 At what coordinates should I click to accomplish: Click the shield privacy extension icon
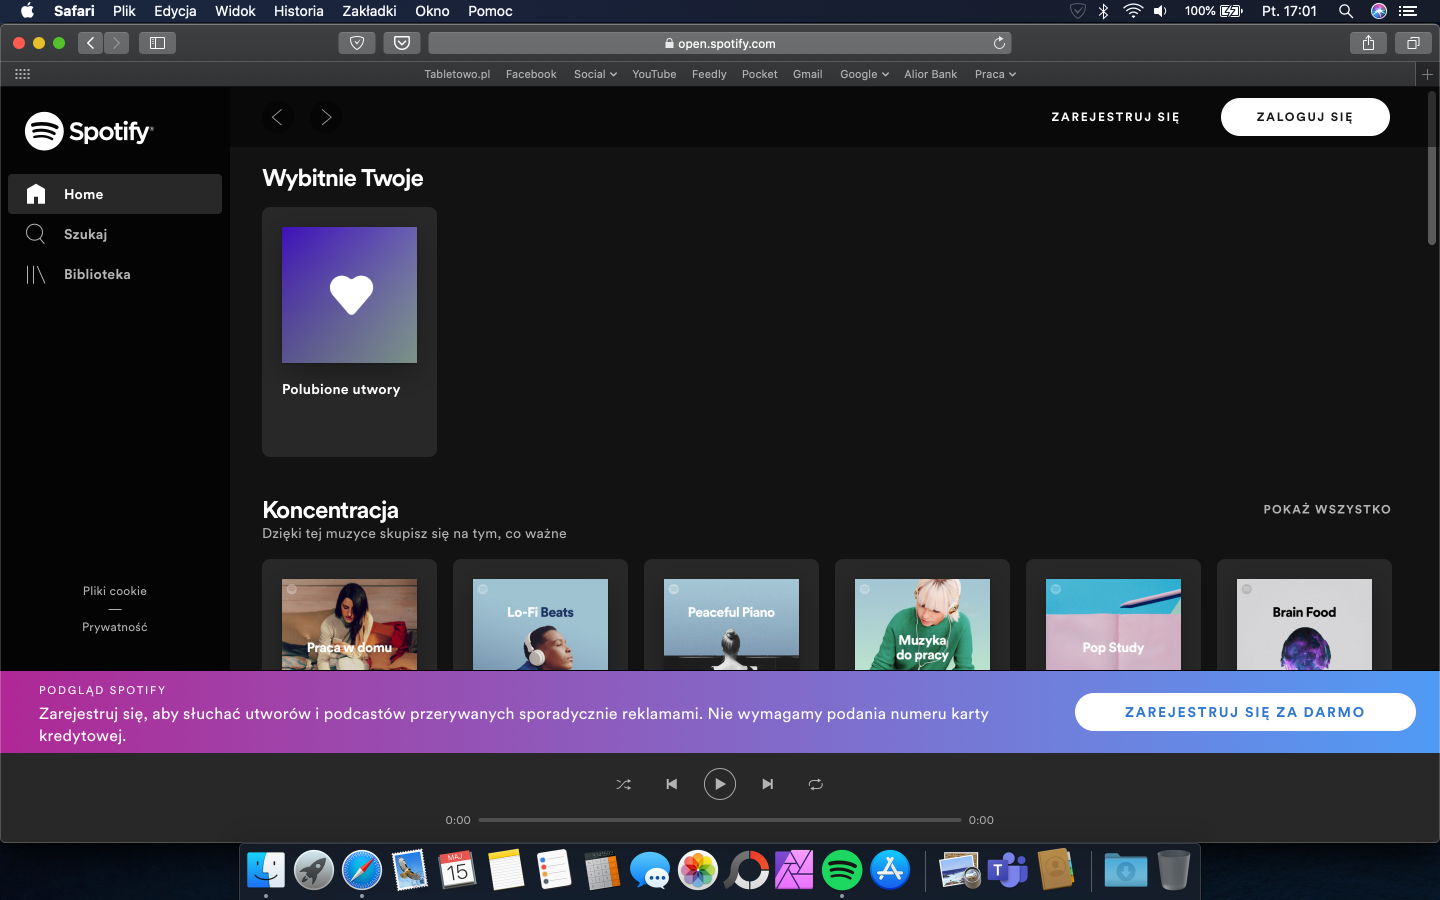click(357, 43)
